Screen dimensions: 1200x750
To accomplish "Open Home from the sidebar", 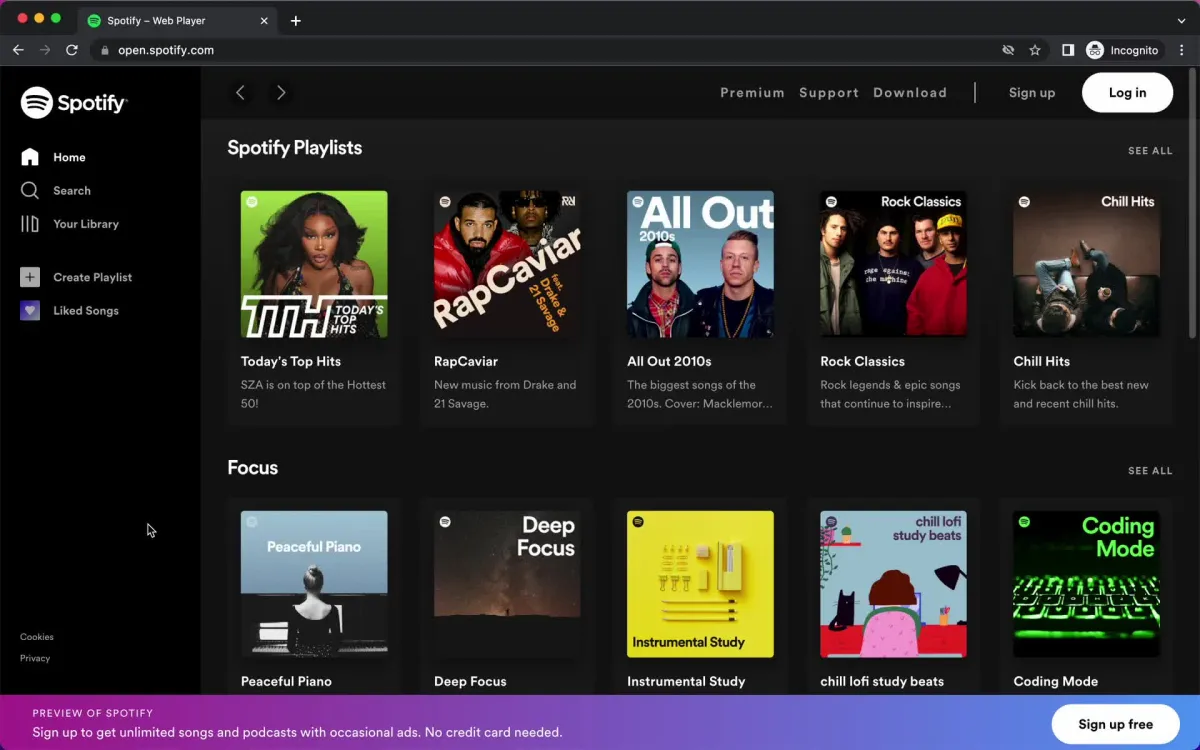I will pos(69,157).
